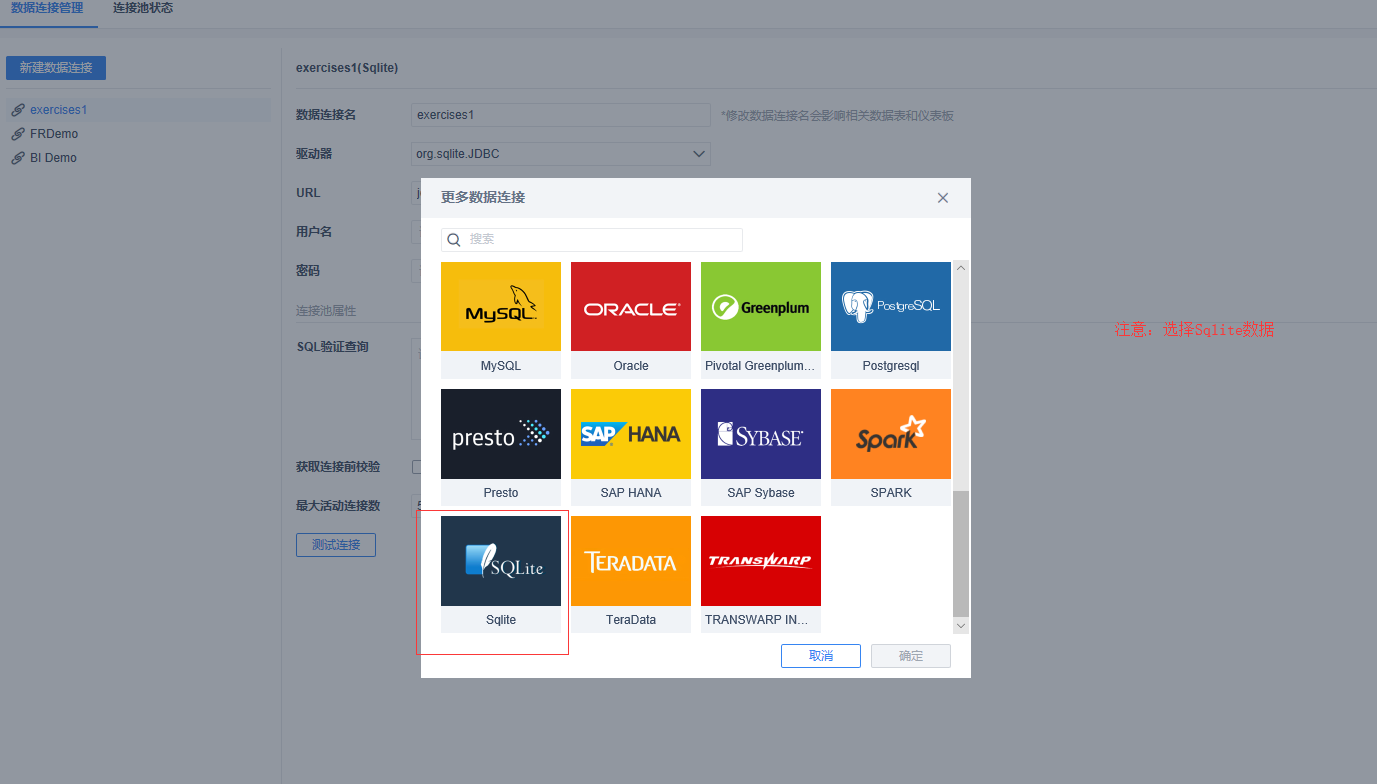Select the MySQL database icon

tap(501, 306)
